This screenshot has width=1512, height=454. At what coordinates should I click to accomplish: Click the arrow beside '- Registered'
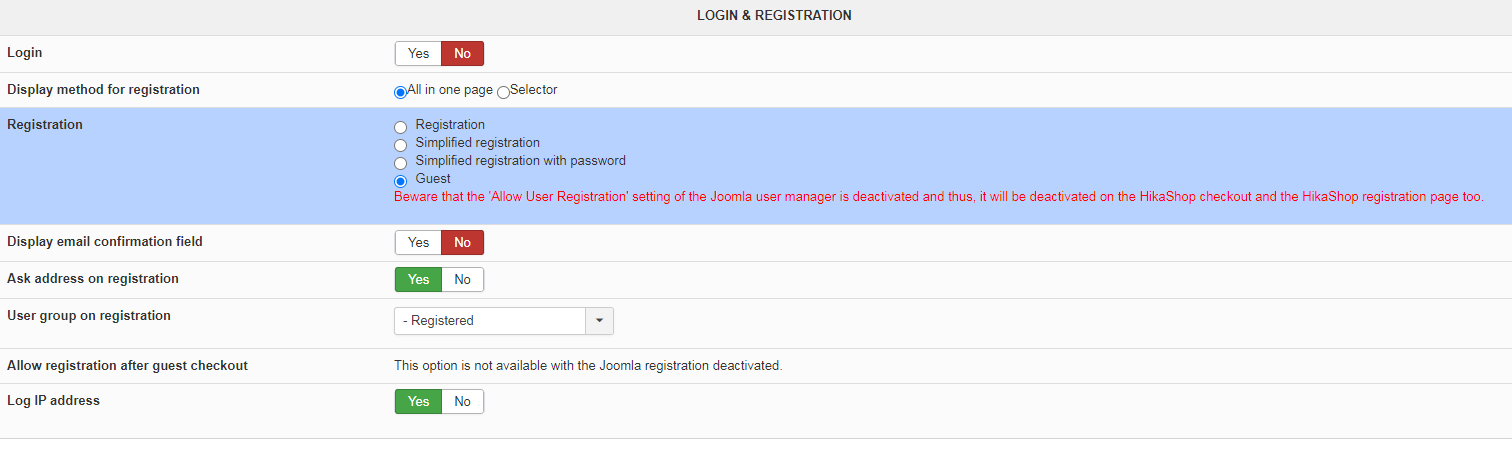coord(599,321)
